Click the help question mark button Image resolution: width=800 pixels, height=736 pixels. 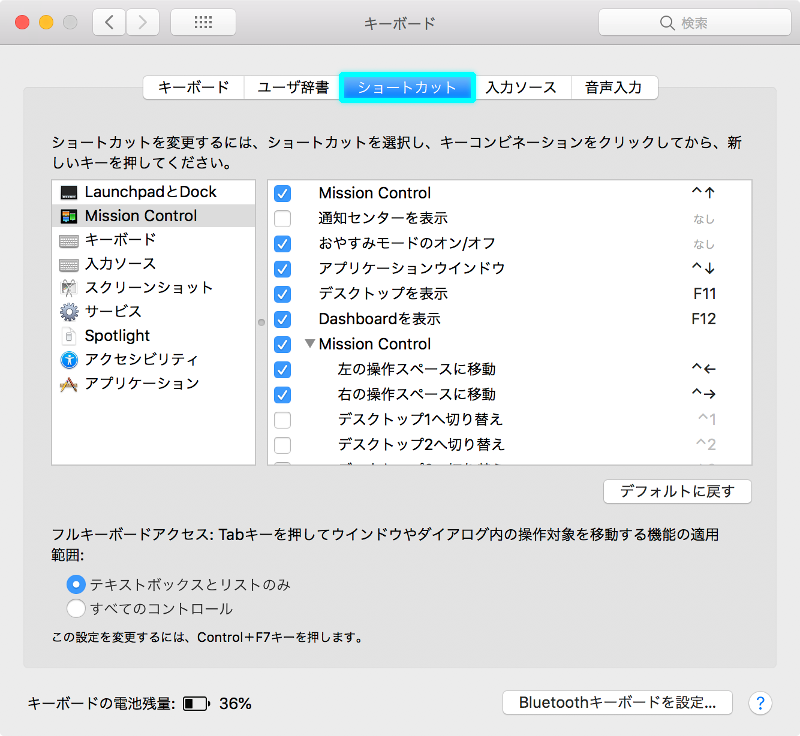coord(760,703)
